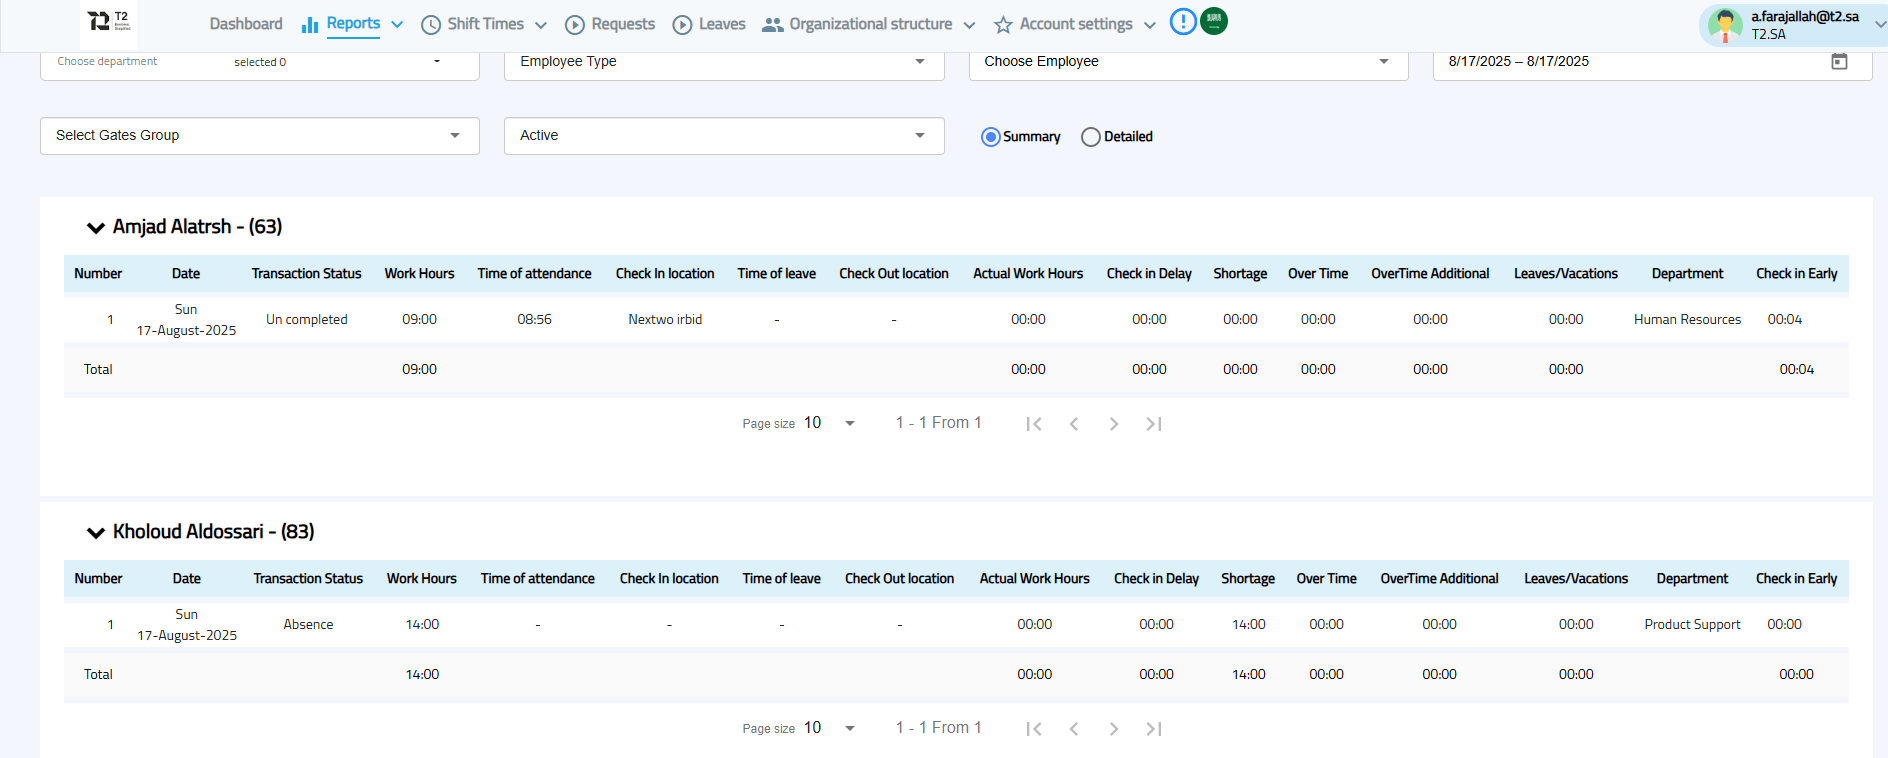Click the date range field 8/17/2025 – 8/17/2025
Viewport: 1888px width, 758px height.
coord(1652,62)
